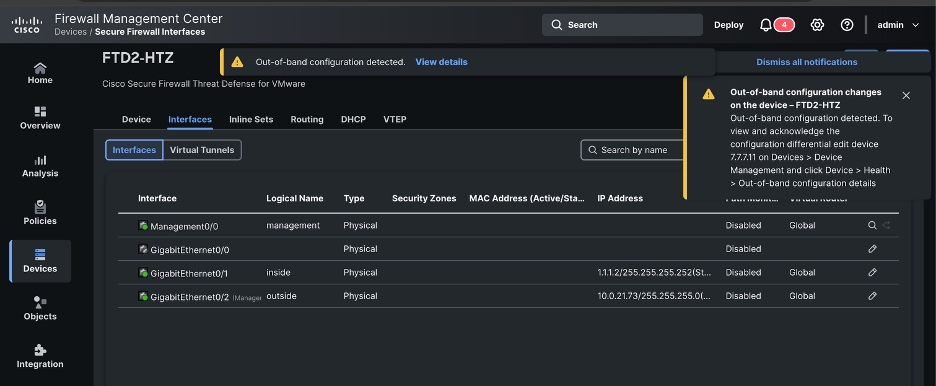Select GigabitEthernet0/1 interface name
This screenshot has height=386, width=936.
point(189,274)
